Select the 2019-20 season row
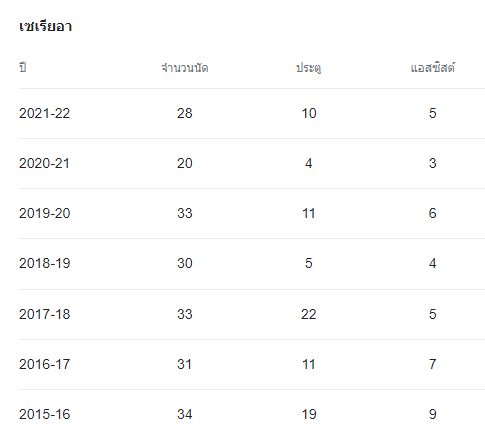The width and height of the screenshot is (485, 447). 252,213
